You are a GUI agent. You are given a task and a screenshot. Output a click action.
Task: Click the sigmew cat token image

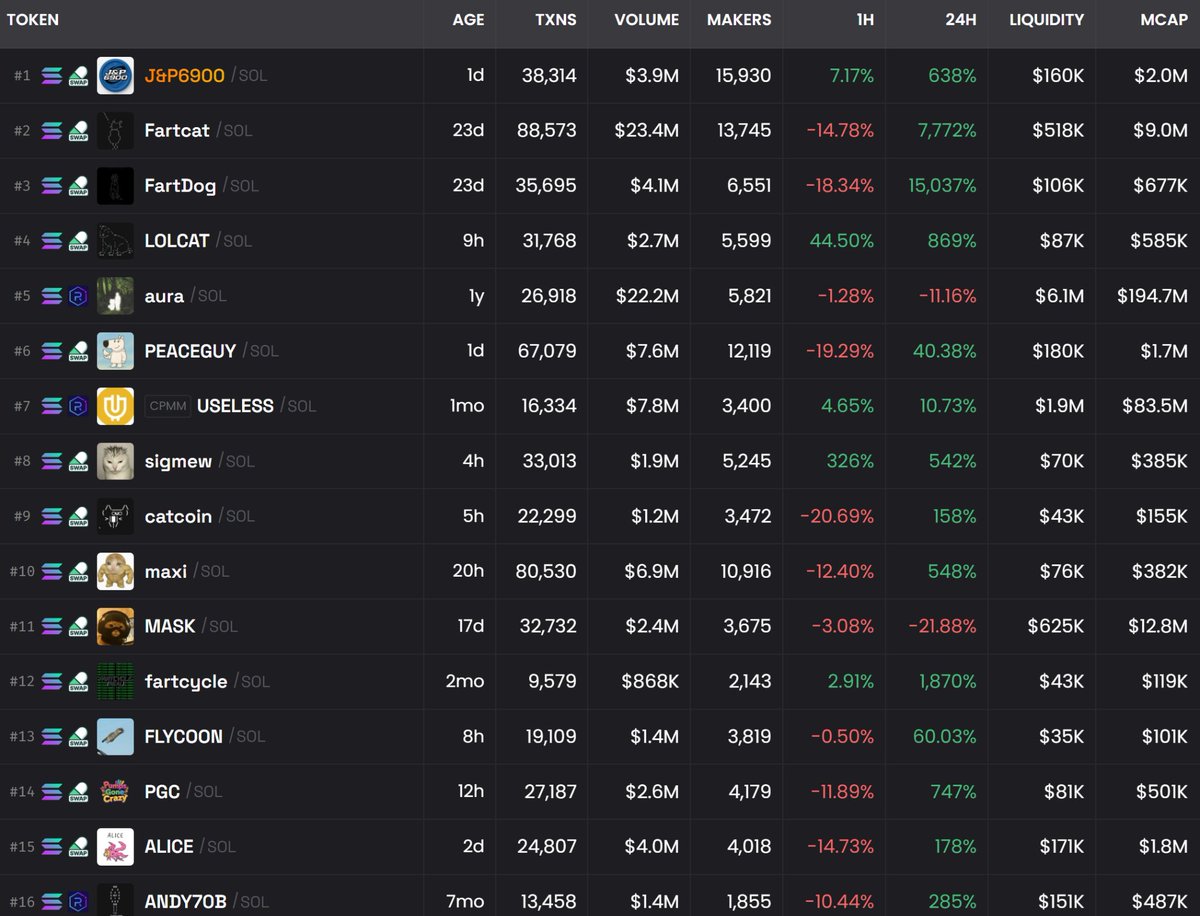point(115,461)
